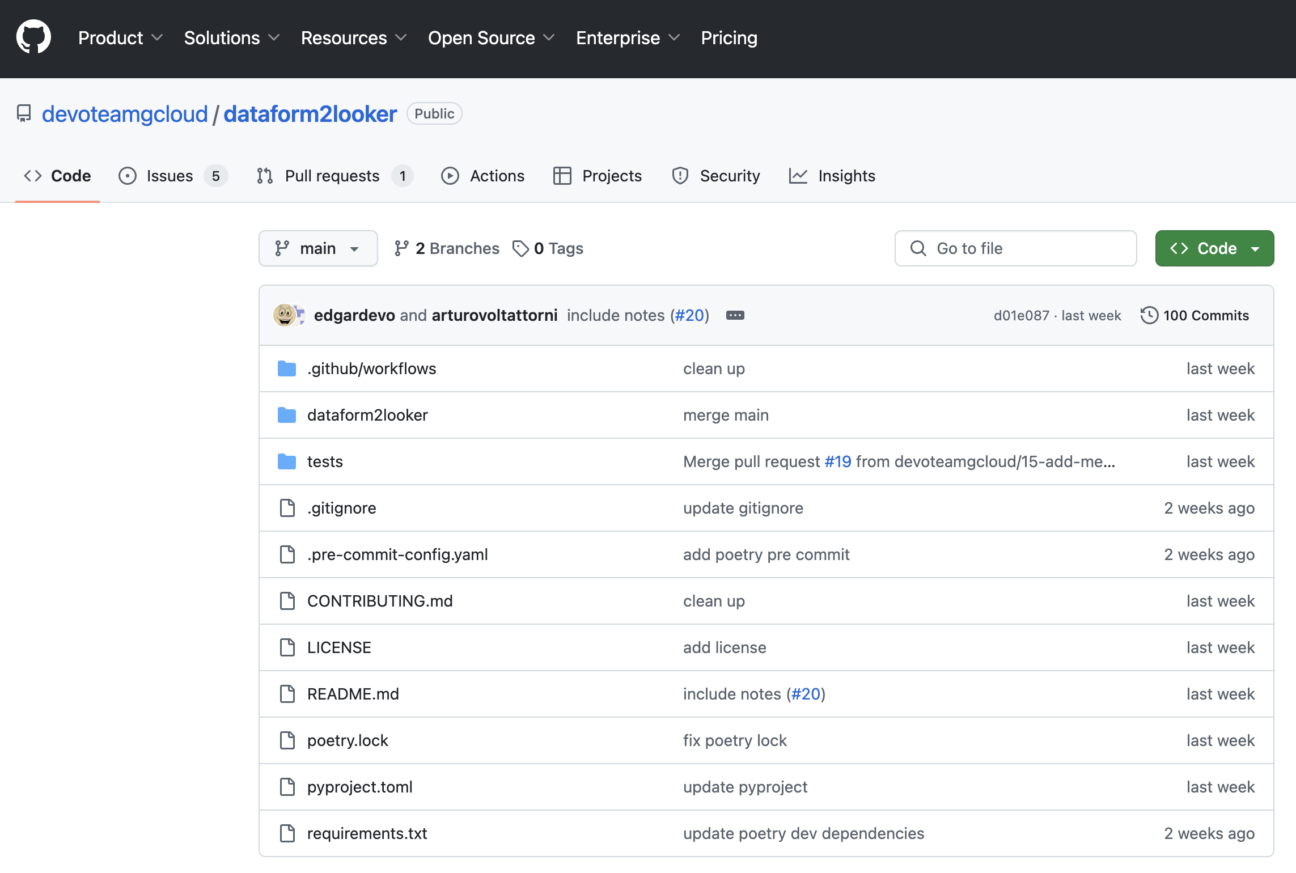The image size is (1296, 873).
Task: Click the edgardevo commit author avatar
Action: (x=284, y=315)
